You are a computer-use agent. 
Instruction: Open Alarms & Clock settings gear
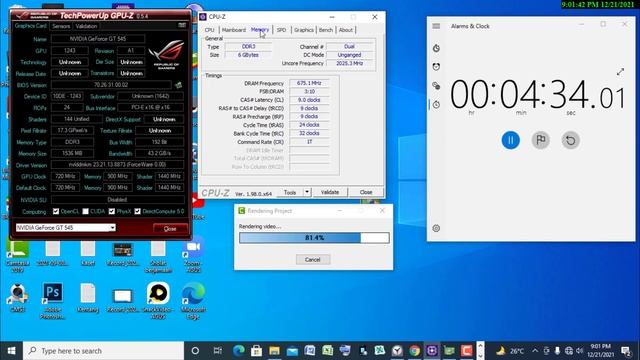click(x=436, y=228)
